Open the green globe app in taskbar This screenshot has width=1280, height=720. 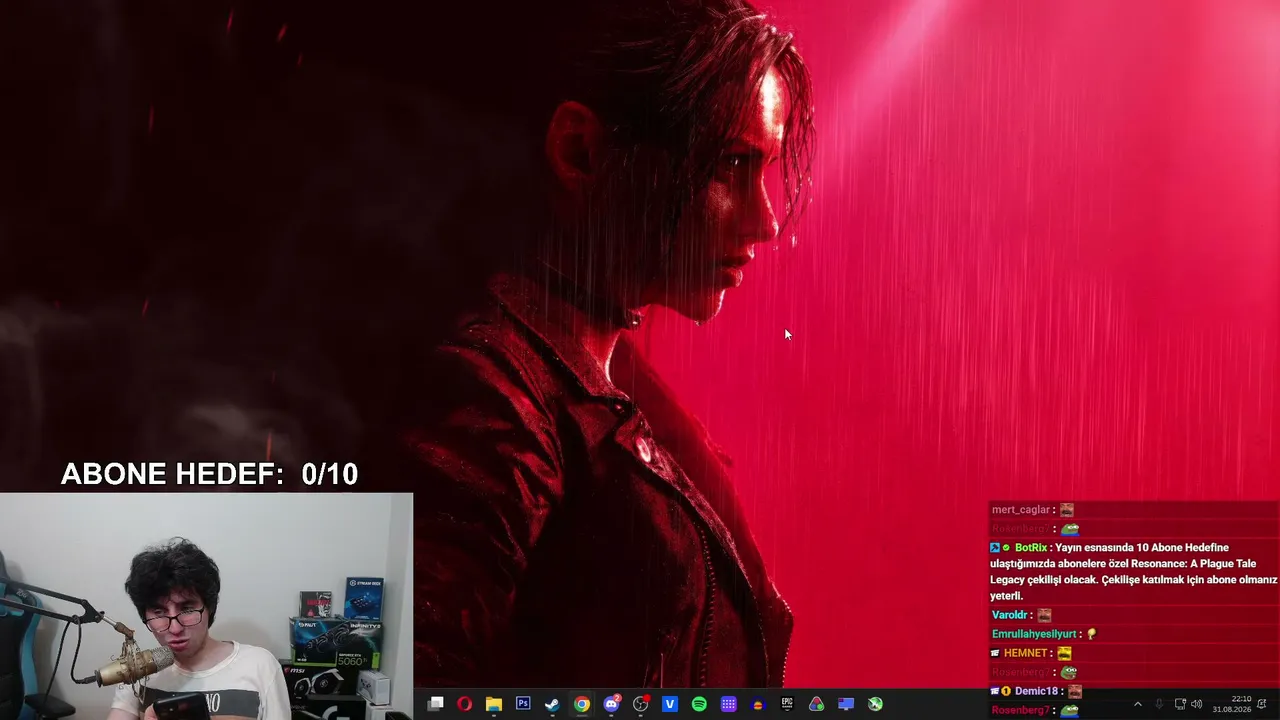tap(875, 704)
